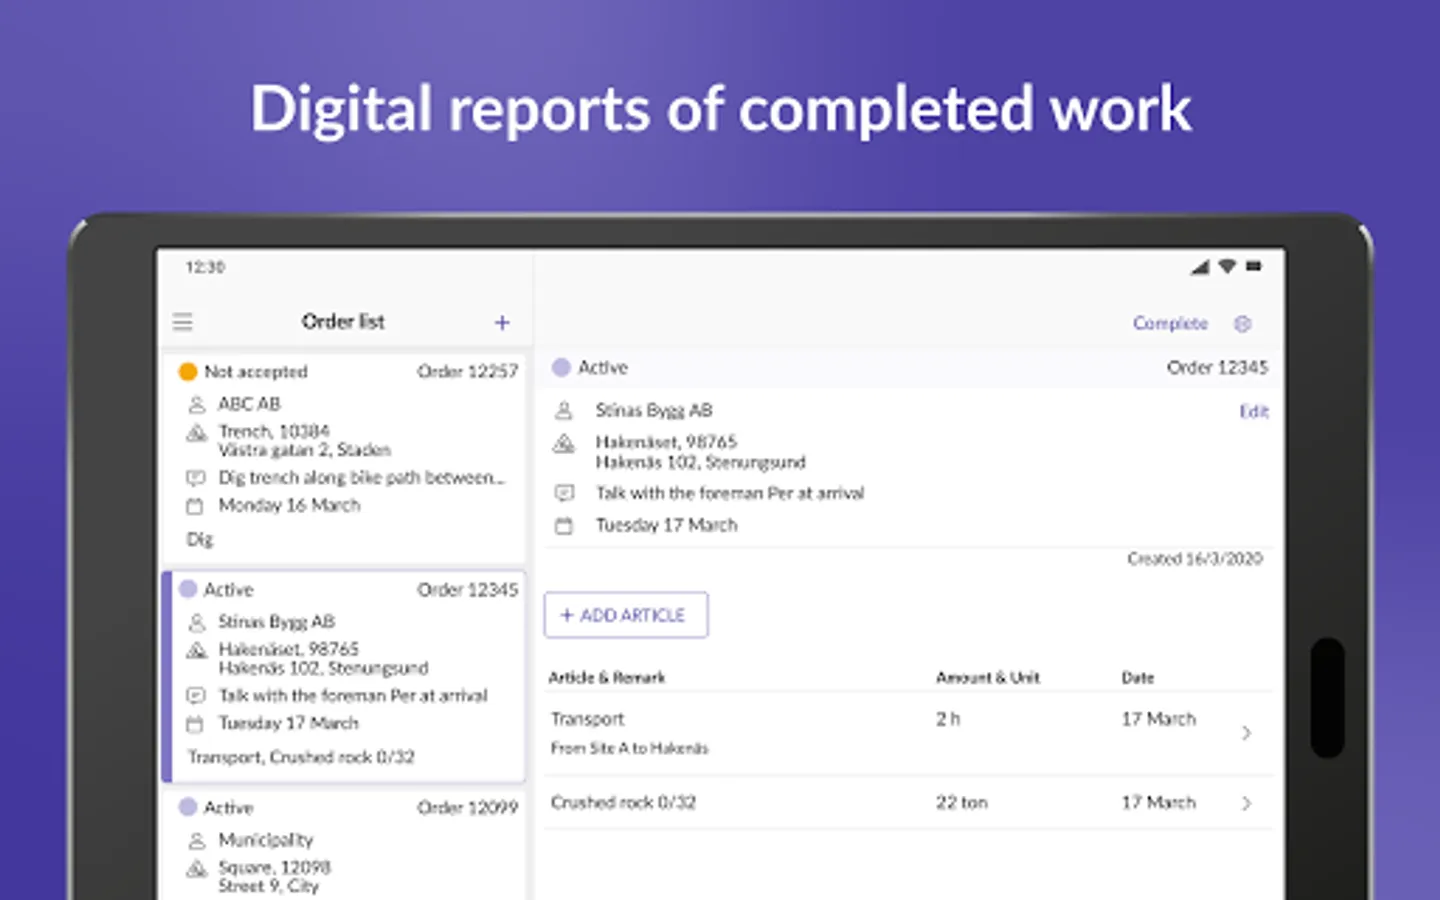Open settings gear next to Complete
Viewport: 1440px width, 900px height.
(x=1243, y=324)
